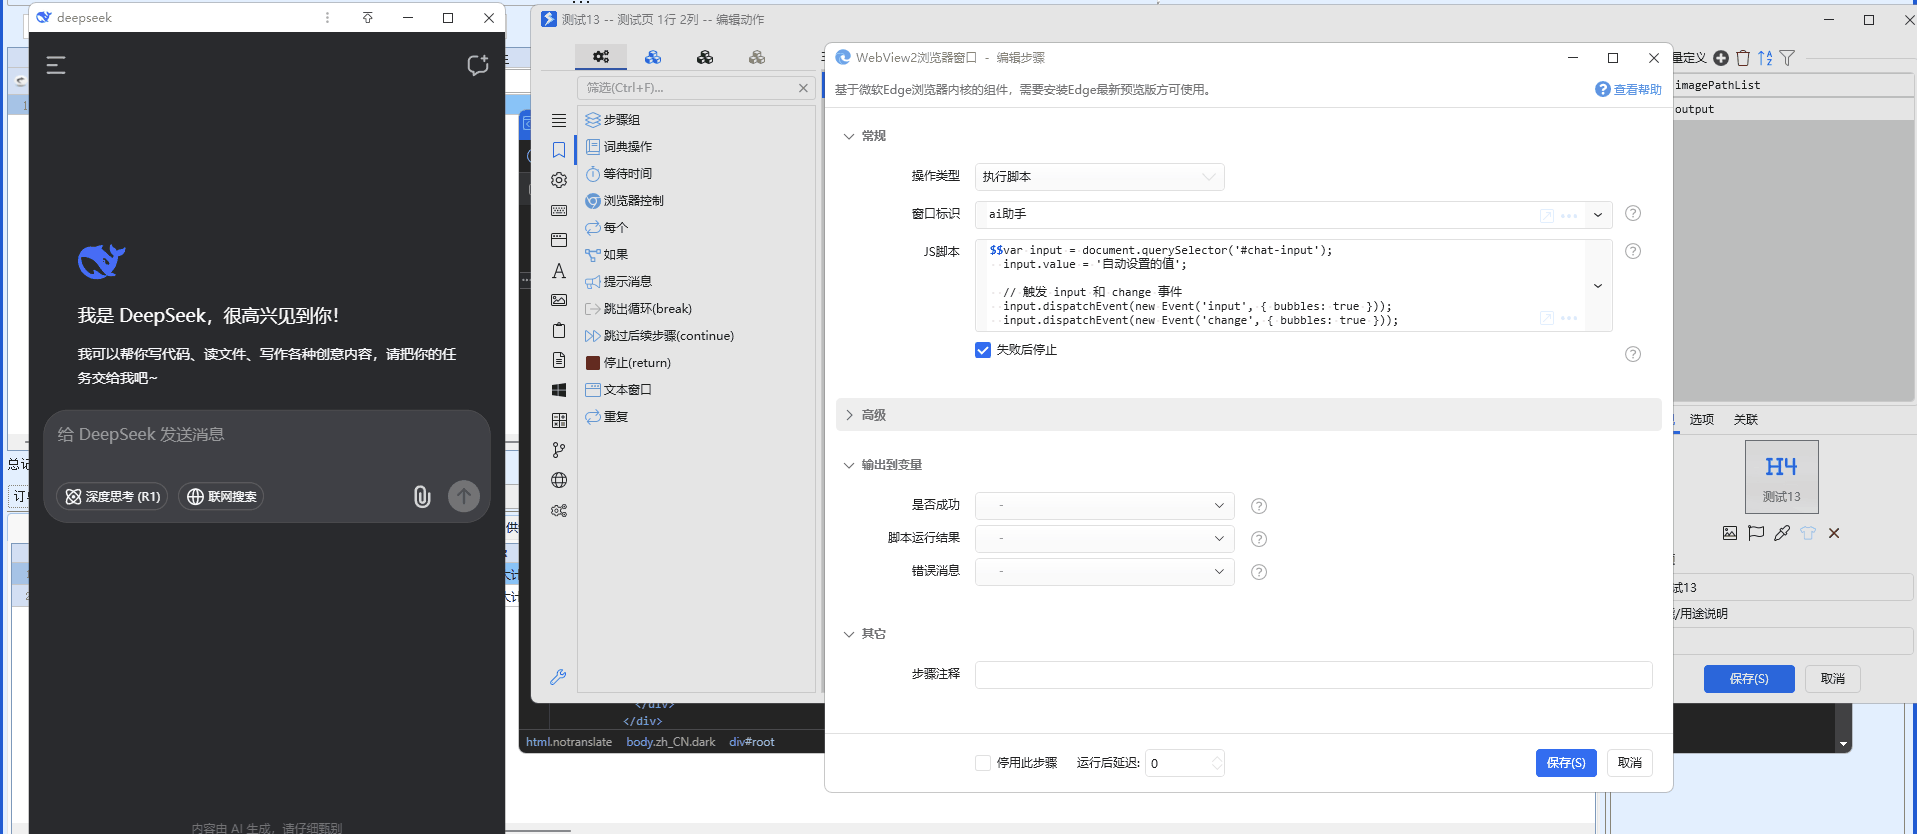Save the WebView2 step with 保存(S)
Viewport: 1917px width, 834px height.
[1566, 763]
